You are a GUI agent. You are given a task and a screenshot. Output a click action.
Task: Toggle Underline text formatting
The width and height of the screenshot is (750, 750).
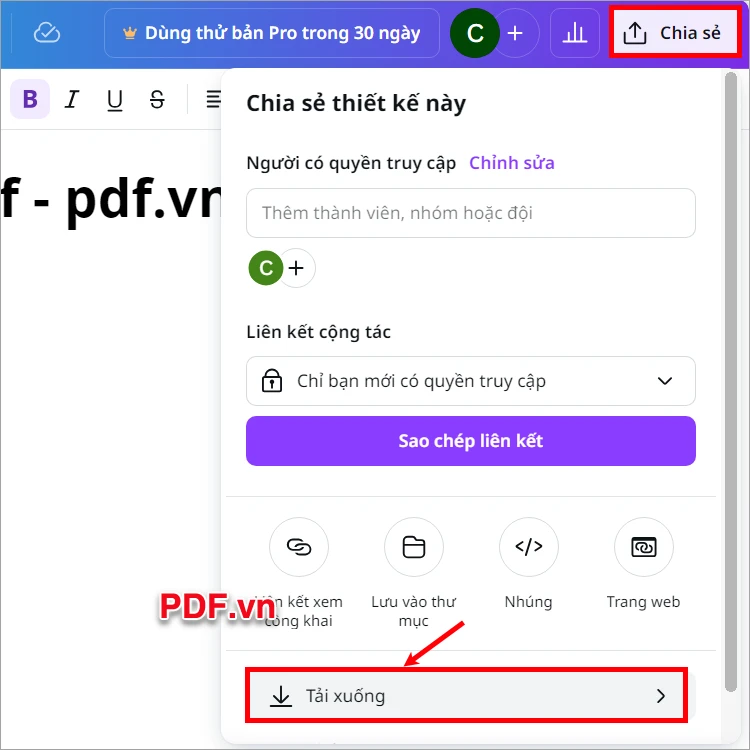click(x=115, y=100)
